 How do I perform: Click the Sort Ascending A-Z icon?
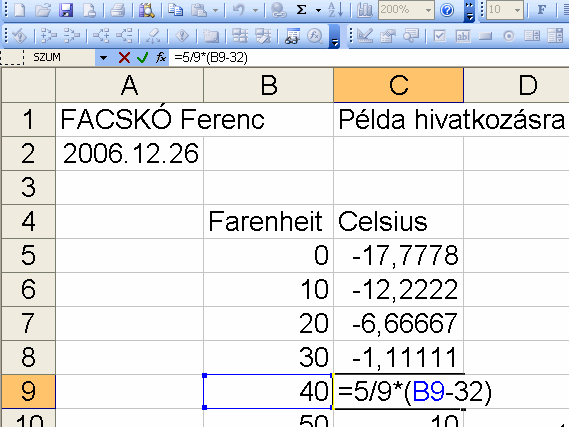pyautogui.click(x=335, y=10)
